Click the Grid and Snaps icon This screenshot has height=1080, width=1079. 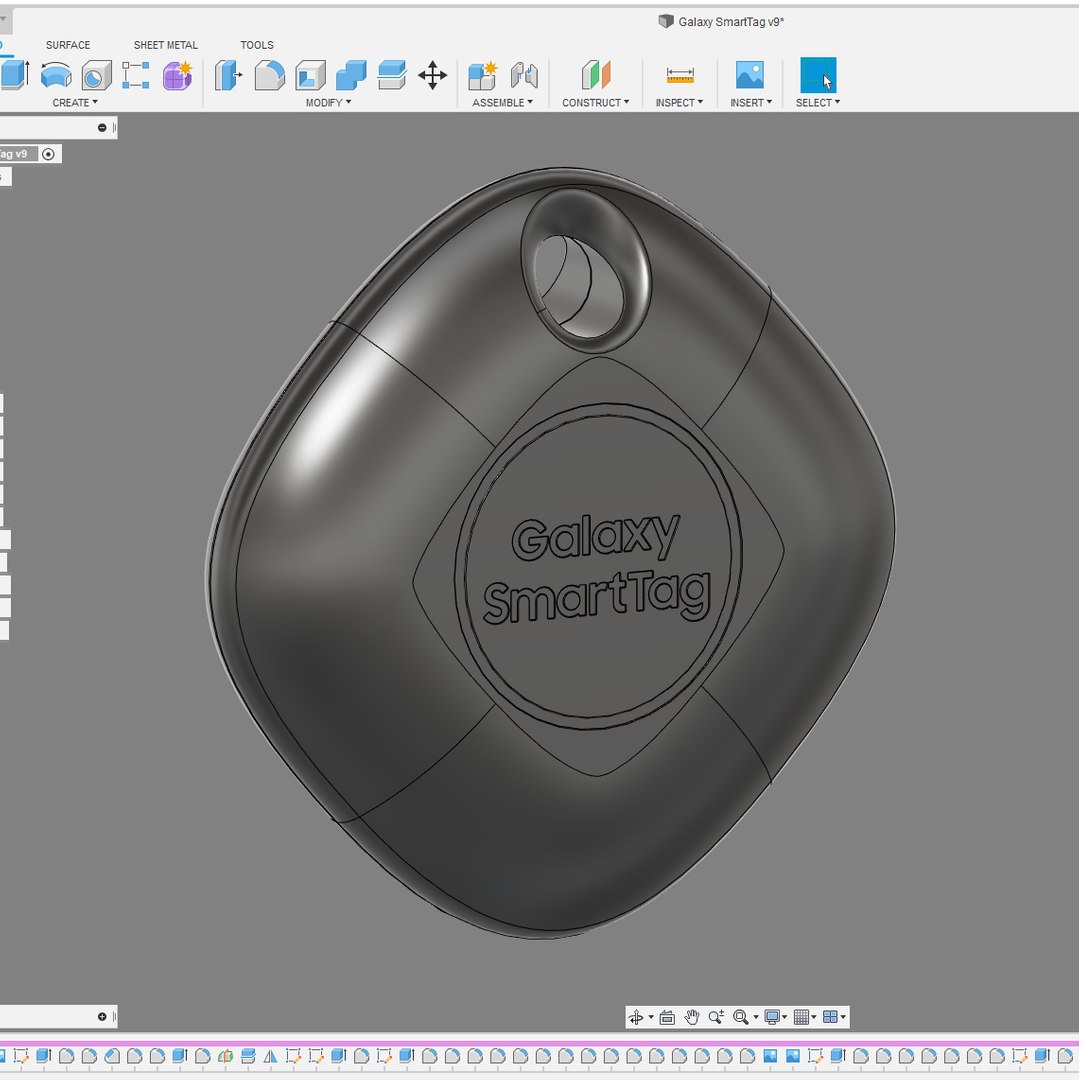[801, 1017]
